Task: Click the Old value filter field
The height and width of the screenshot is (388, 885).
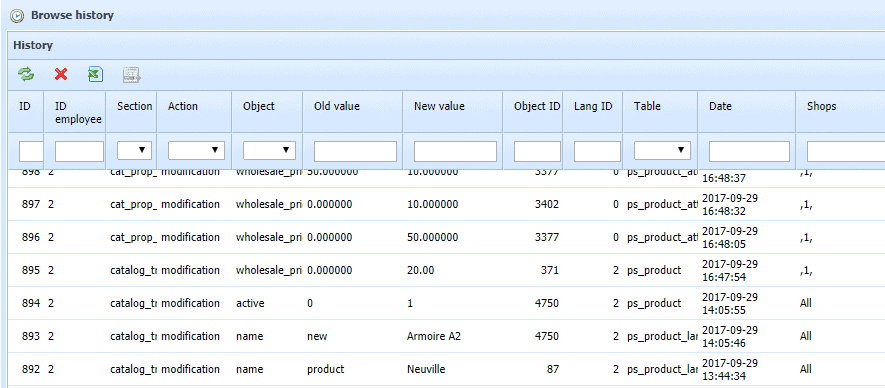Action: (356, 151)
